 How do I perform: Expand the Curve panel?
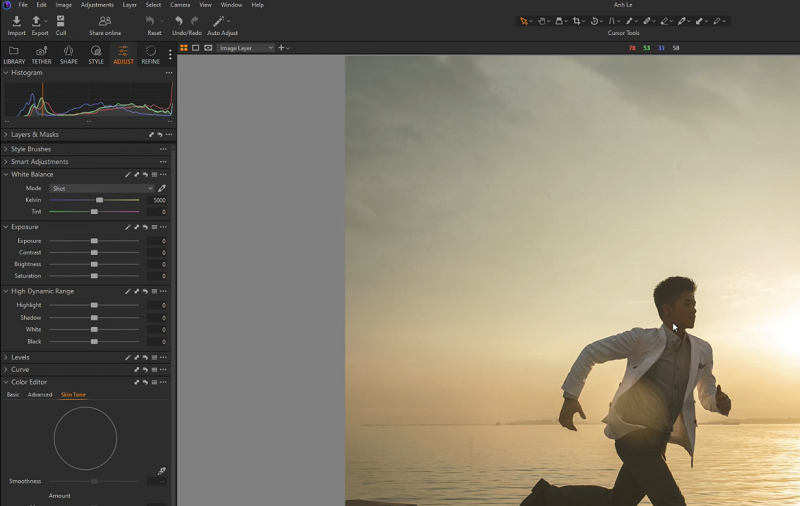(x=6, y=370)
